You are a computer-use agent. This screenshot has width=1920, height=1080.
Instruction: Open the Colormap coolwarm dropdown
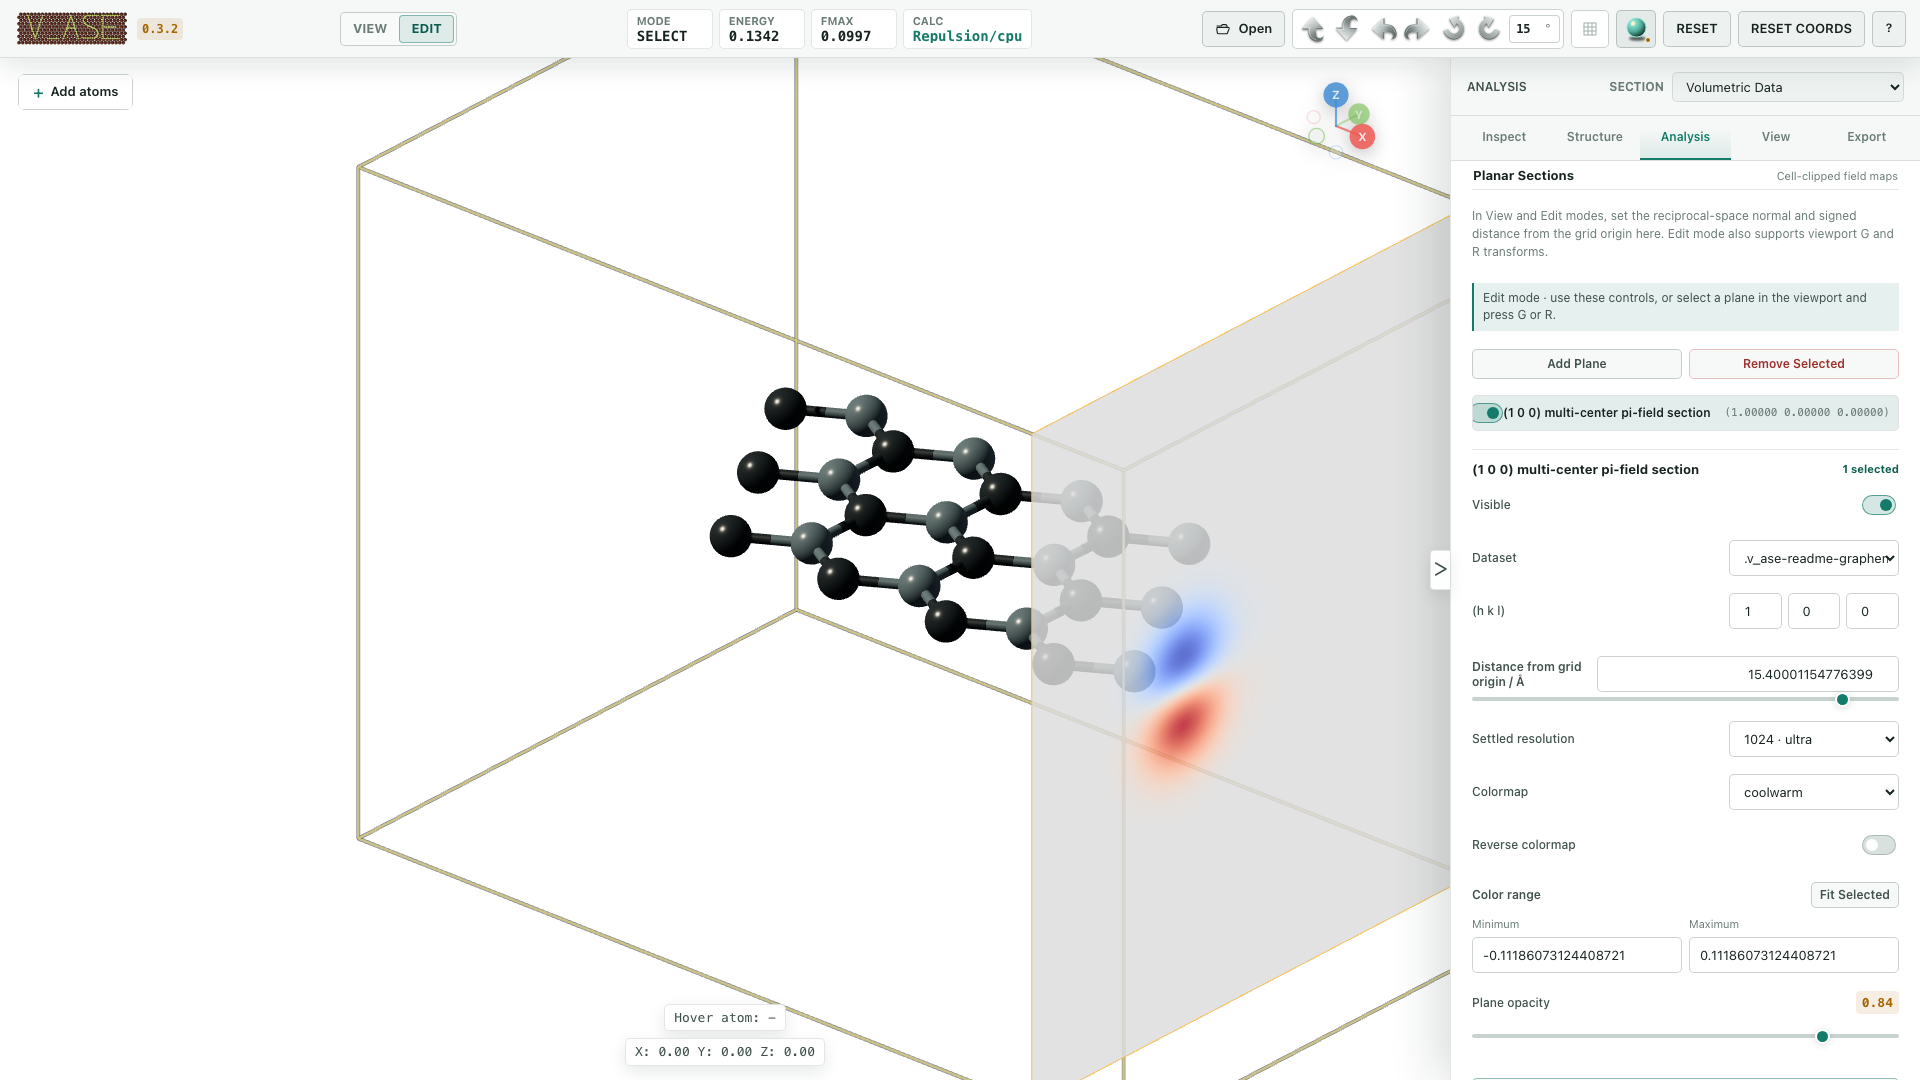1813,792
